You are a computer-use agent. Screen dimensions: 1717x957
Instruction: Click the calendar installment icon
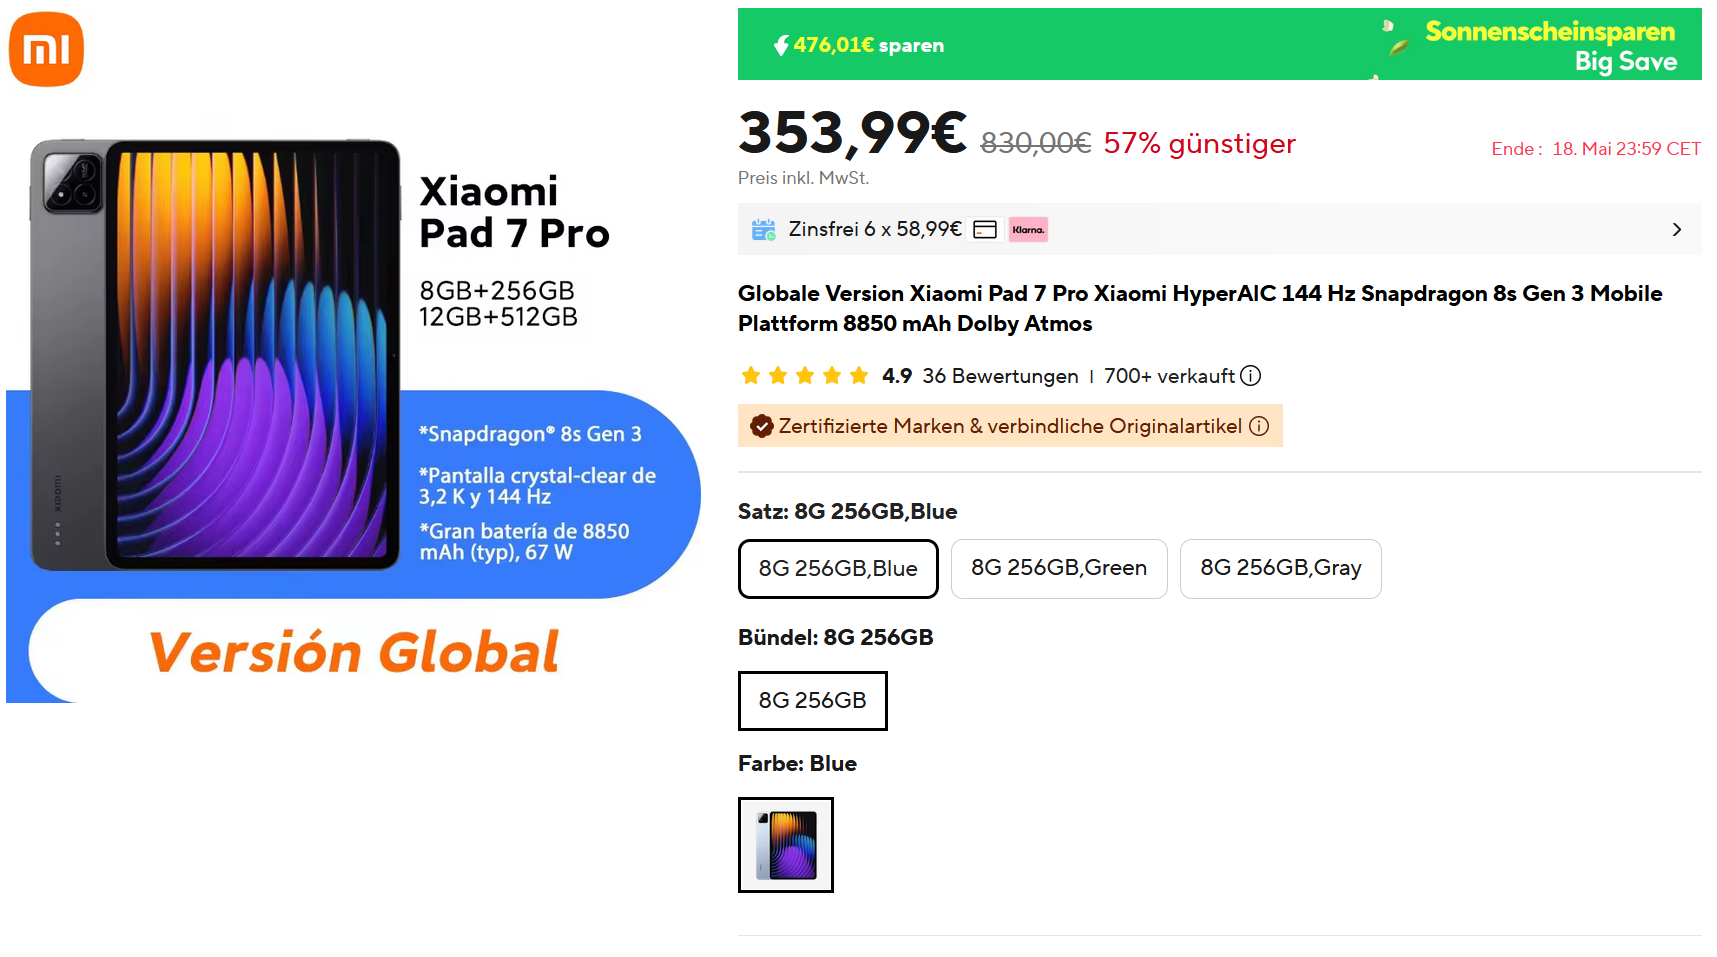[763, 230]
